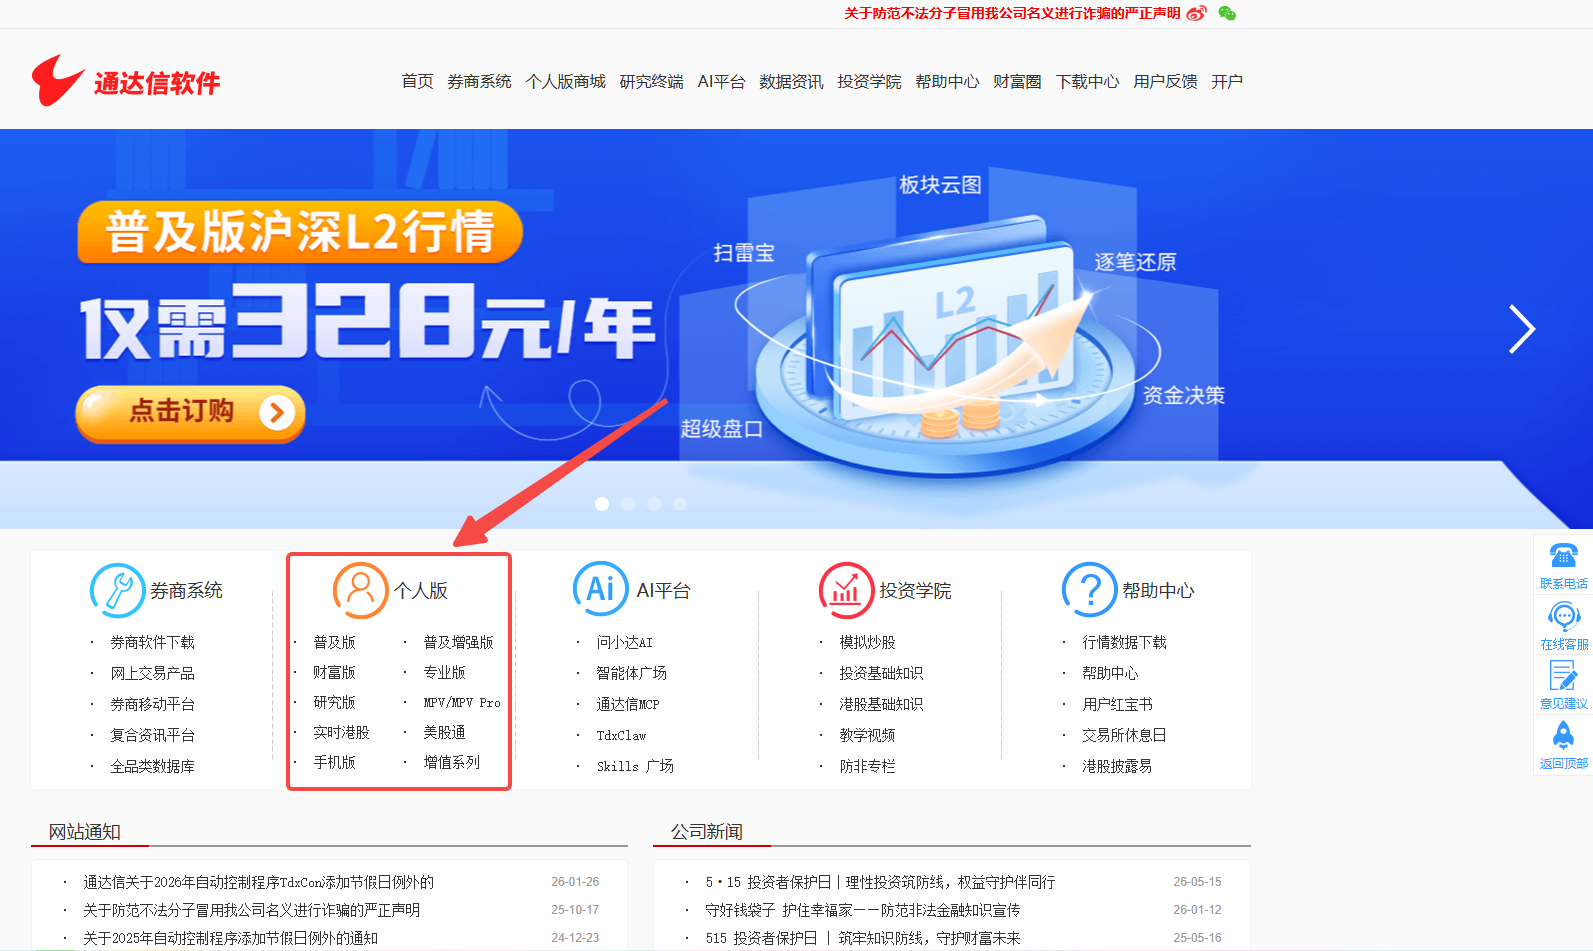Click 返回顶部 rocket icon
Image resolution: width=1593 pixels, height=951 pixels.
[1564, 735]
